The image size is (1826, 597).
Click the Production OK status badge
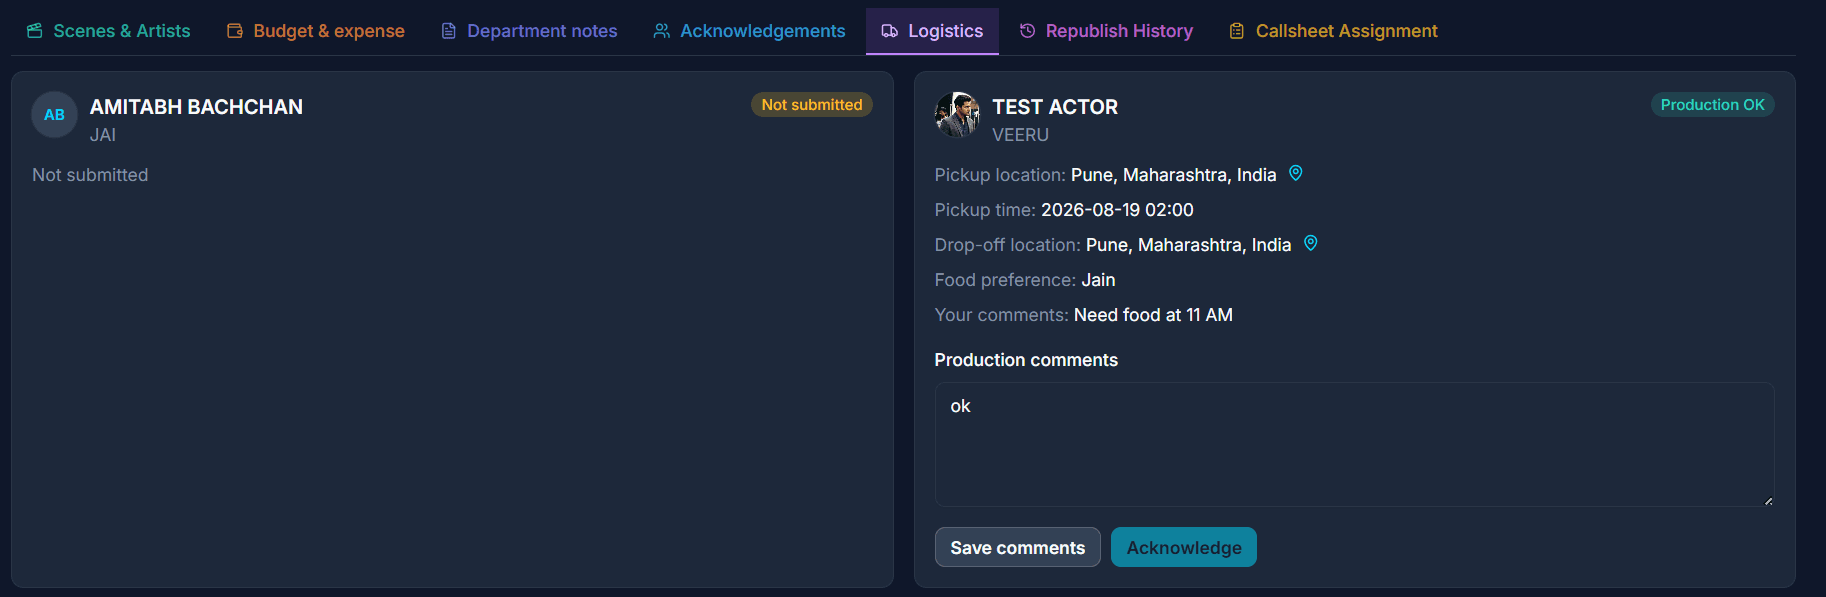1712,105
